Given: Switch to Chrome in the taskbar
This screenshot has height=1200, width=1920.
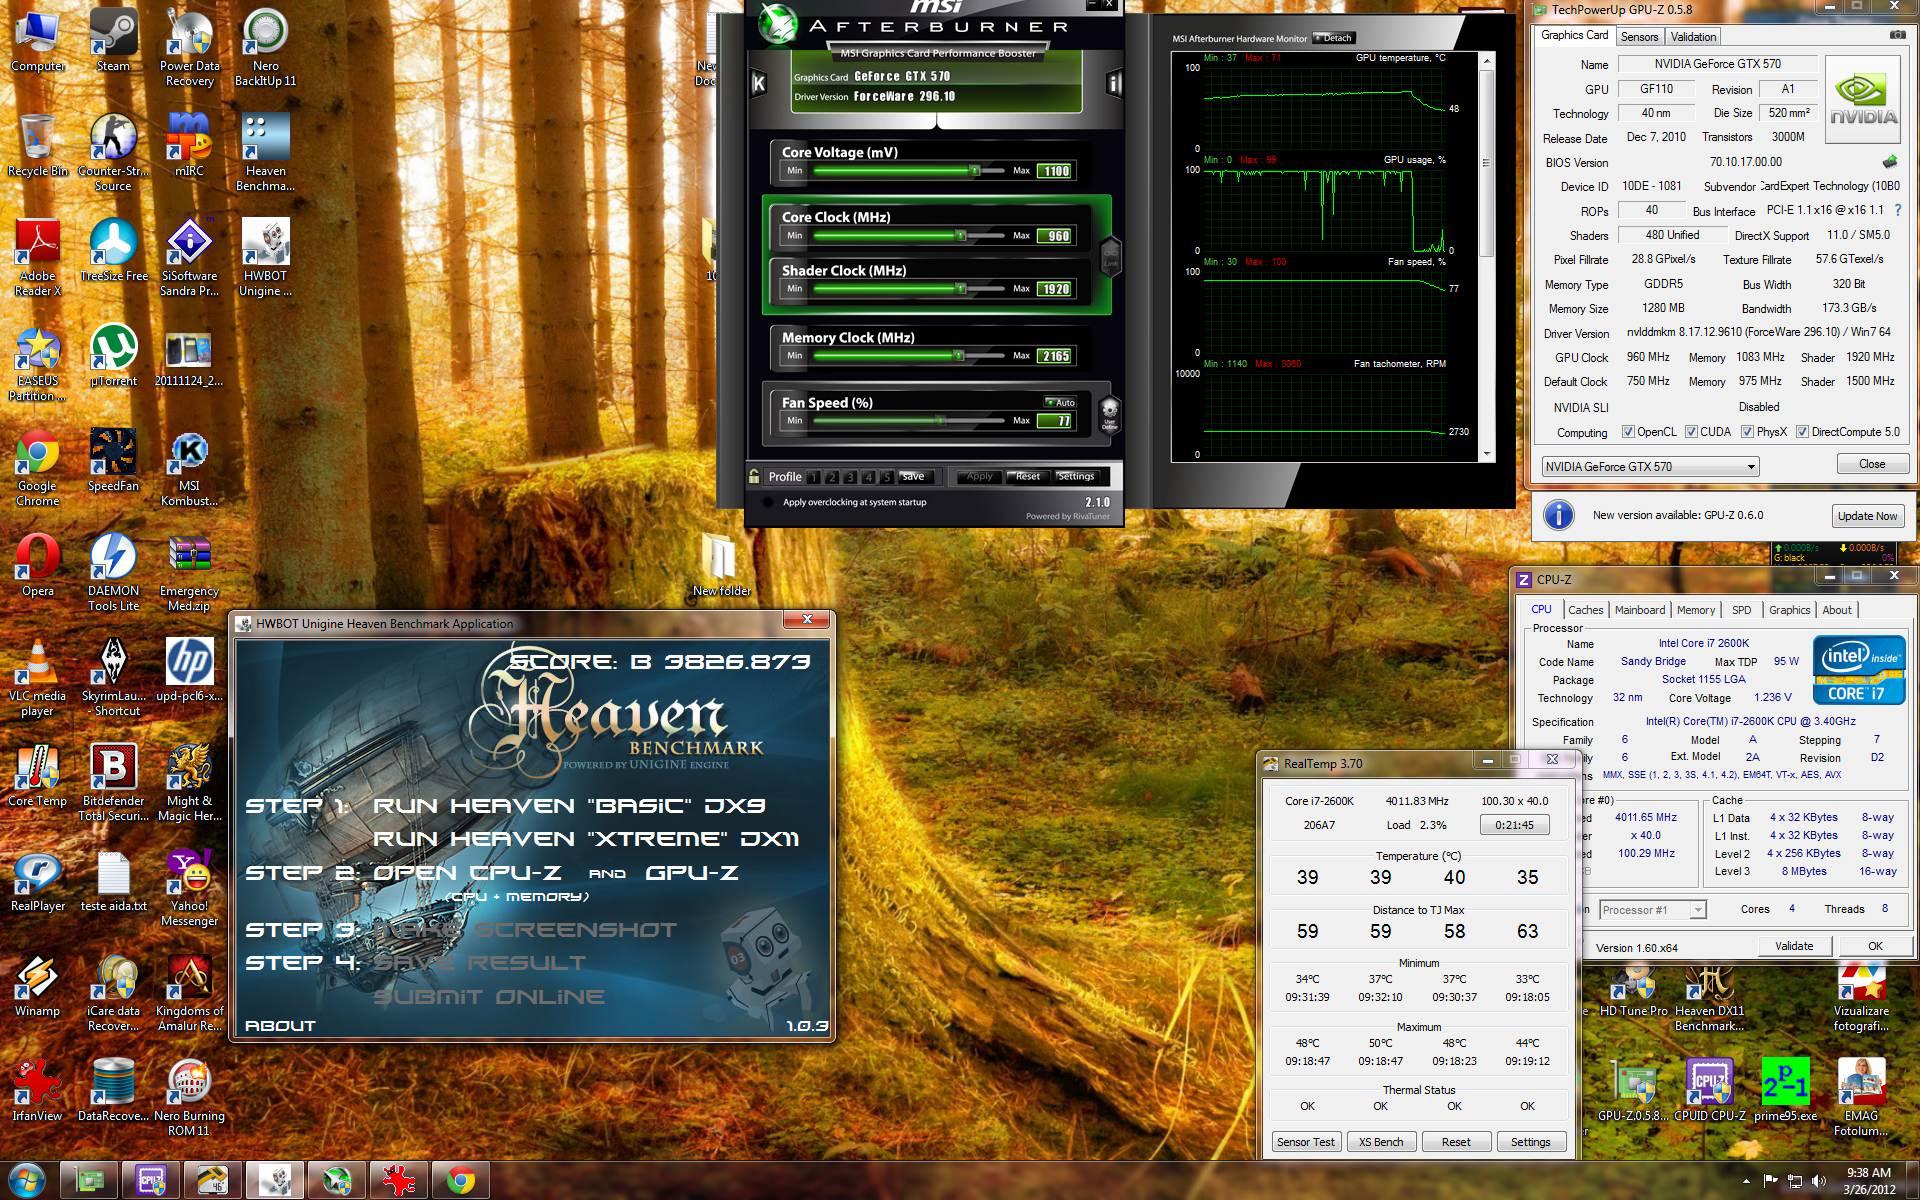Looking at the screenshot, I should click(x=461, y=1181).
